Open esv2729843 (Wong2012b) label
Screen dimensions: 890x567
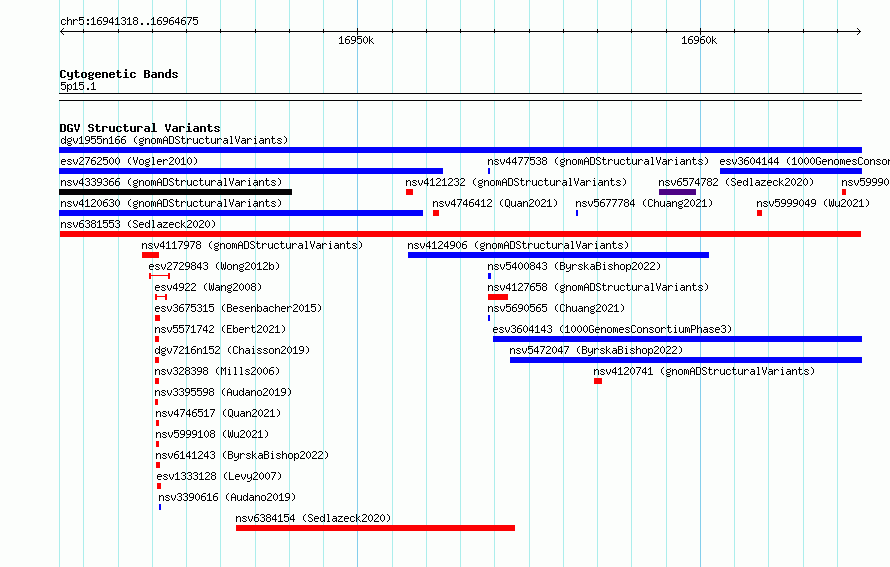tap(214, 266)
